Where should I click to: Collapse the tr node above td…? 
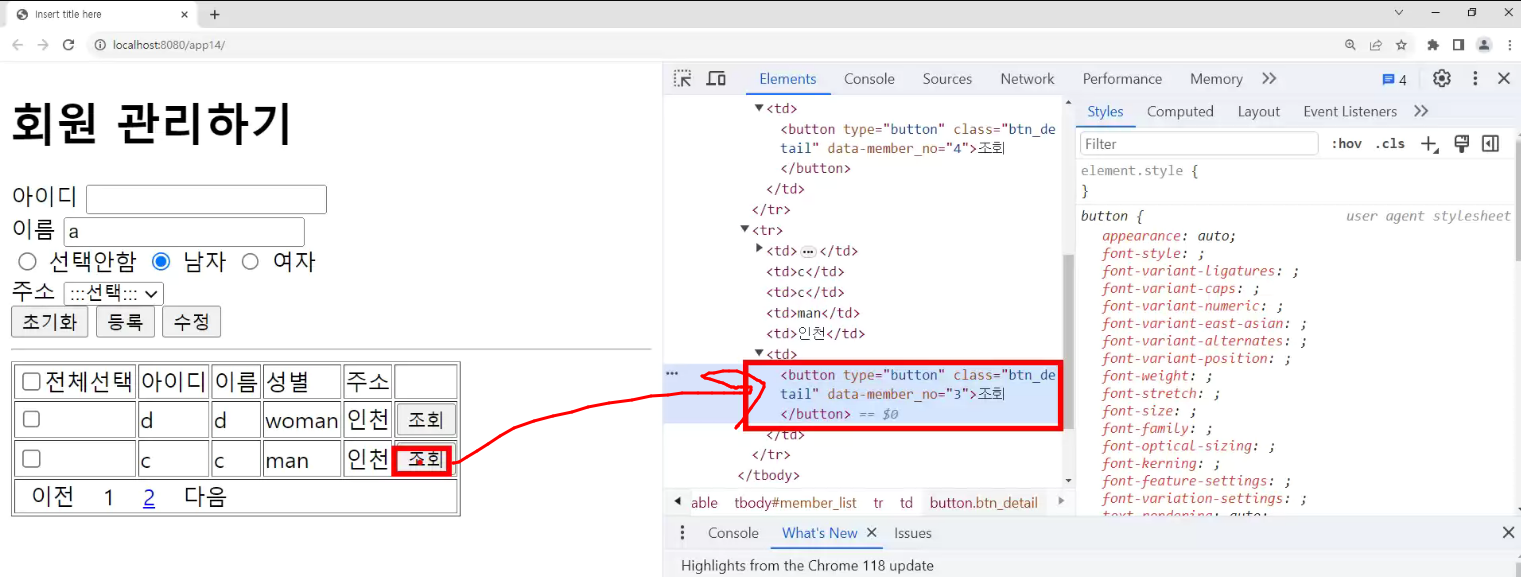click(x=745, y=230)
